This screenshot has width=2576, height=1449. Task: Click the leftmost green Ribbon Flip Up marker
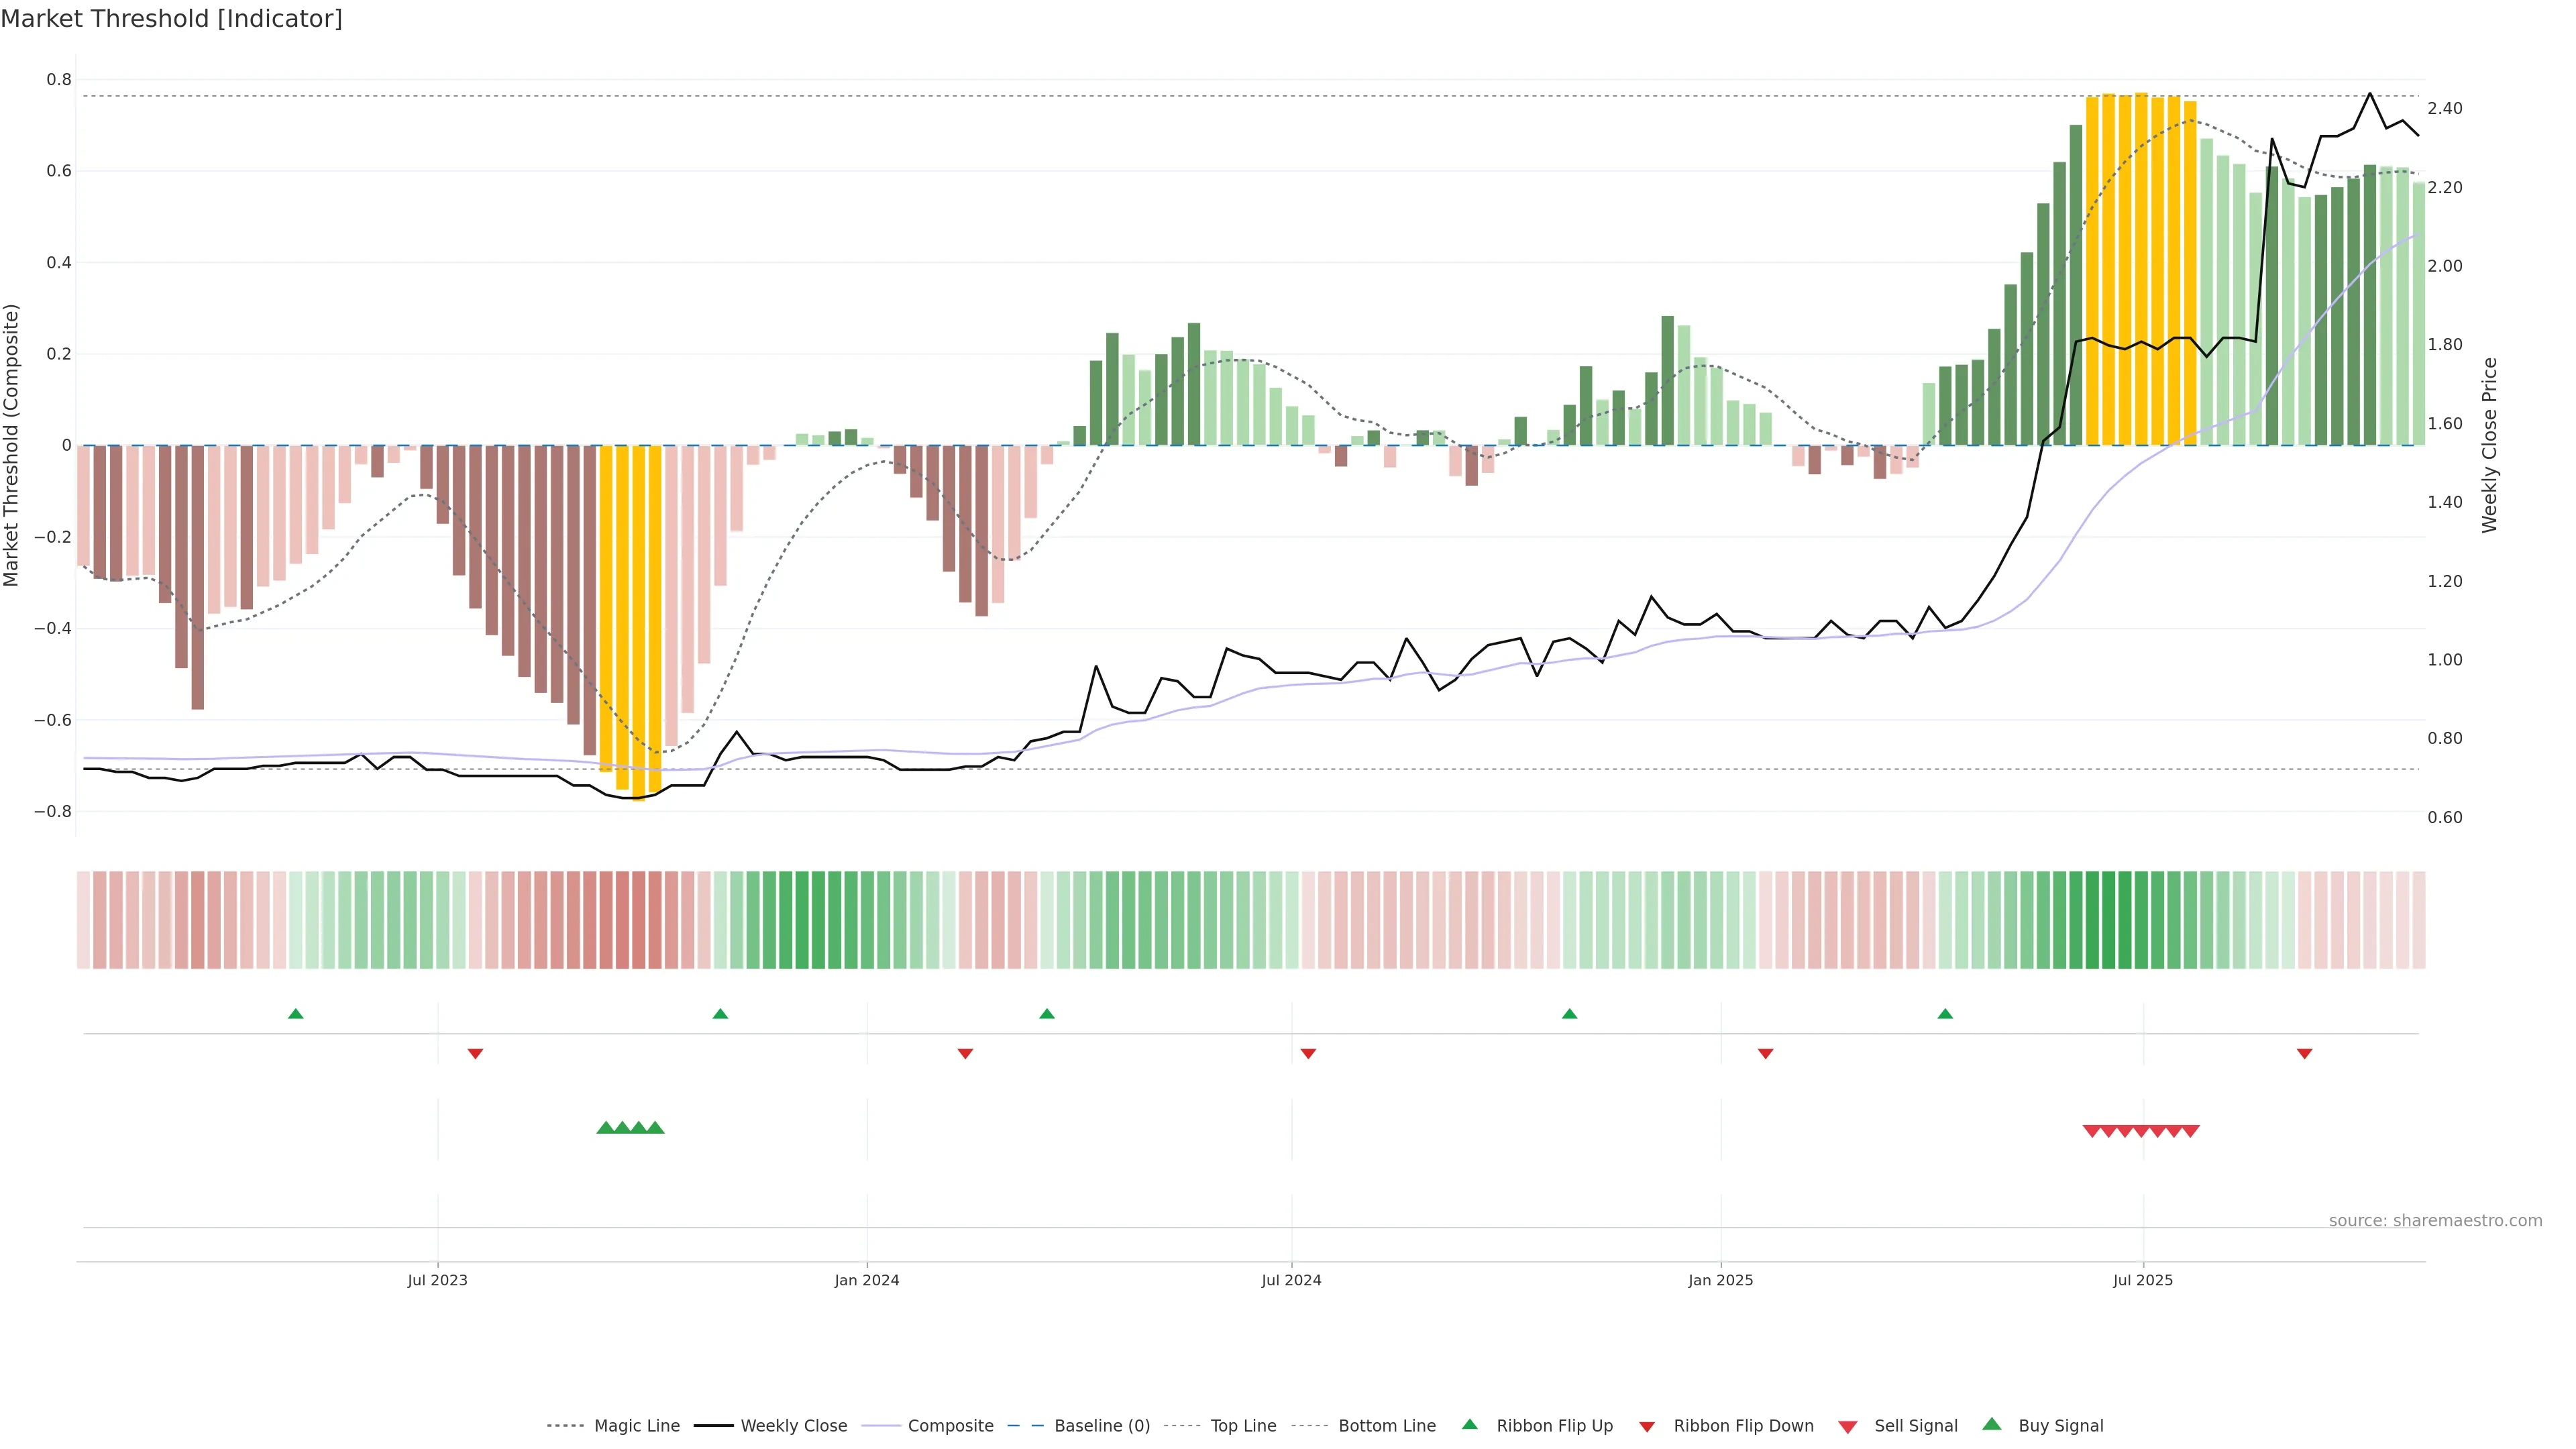pos(295,1014)
